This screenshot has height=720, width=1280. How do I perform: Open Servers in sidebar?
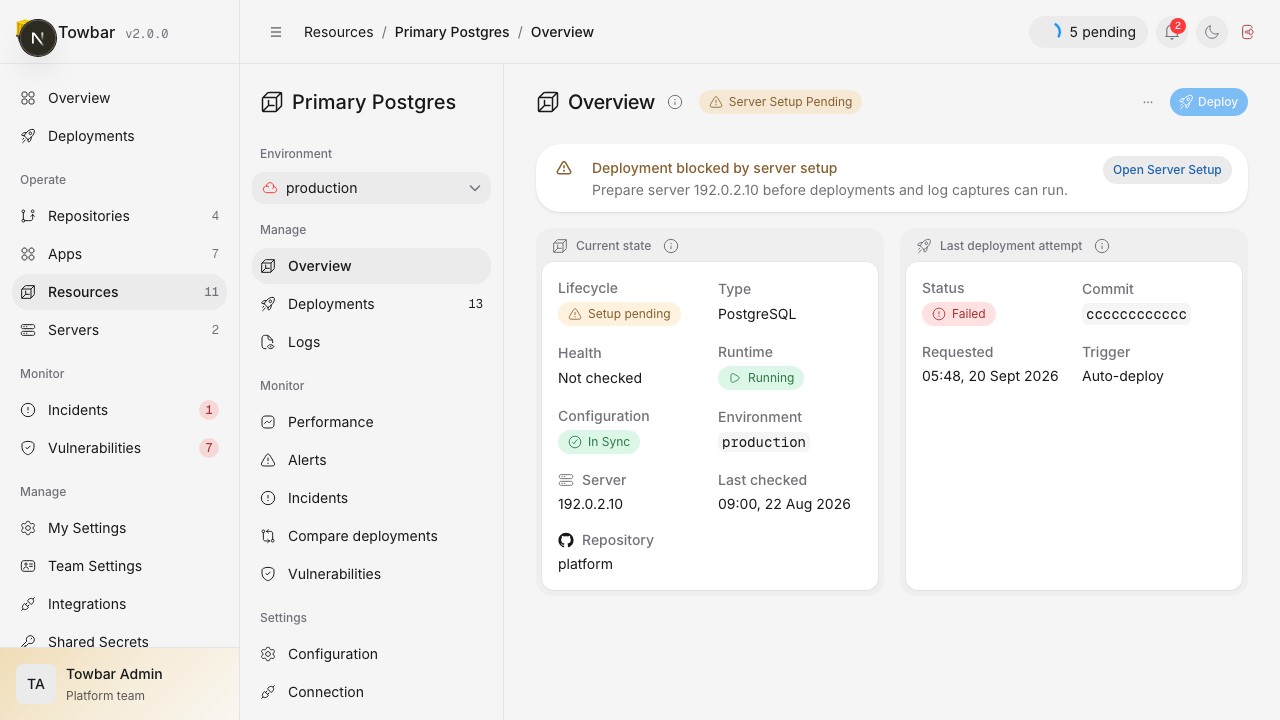click(x=120, y=330)
